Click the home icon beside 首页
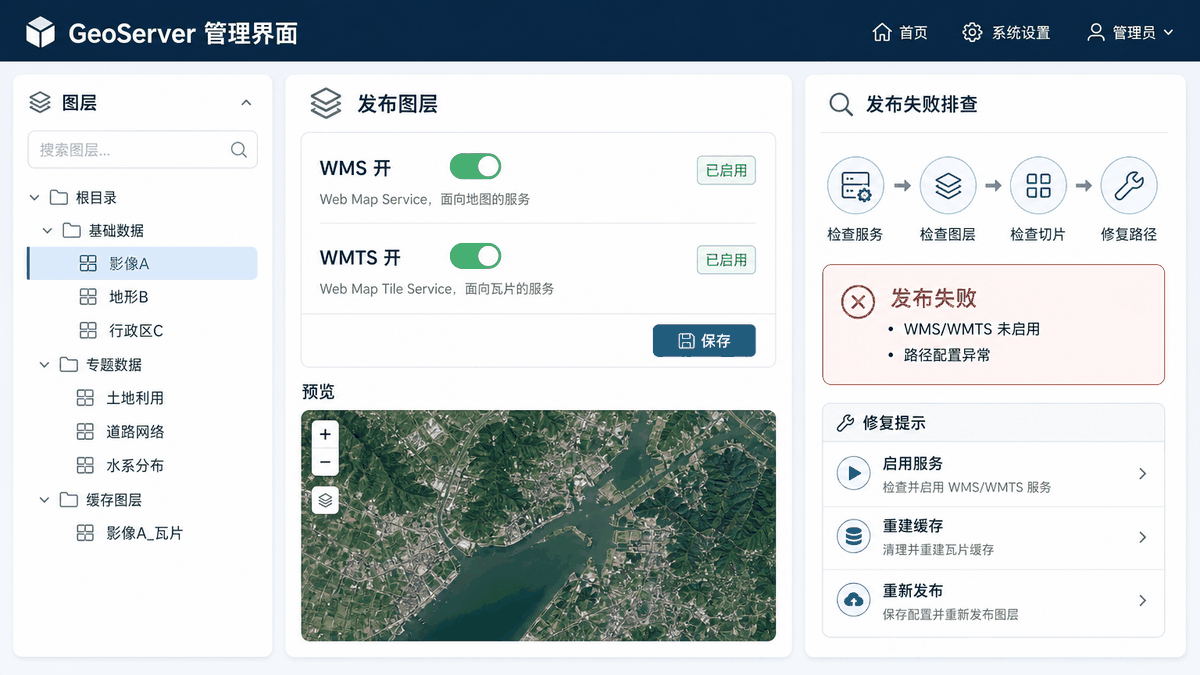 pyautogui.click(x=881, y=32)
